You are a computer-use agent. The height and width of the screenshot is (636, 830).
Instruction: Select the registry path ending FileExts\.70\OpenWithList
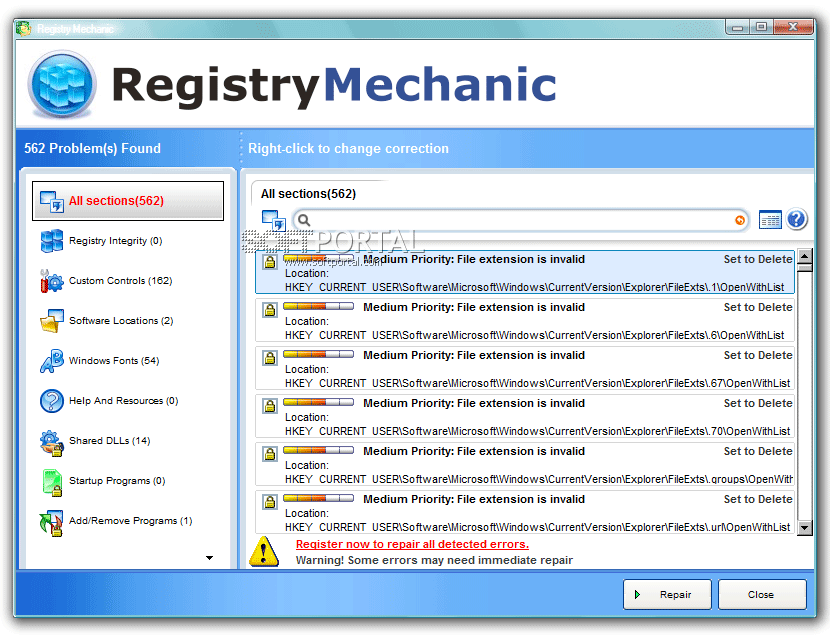(537, 431)
